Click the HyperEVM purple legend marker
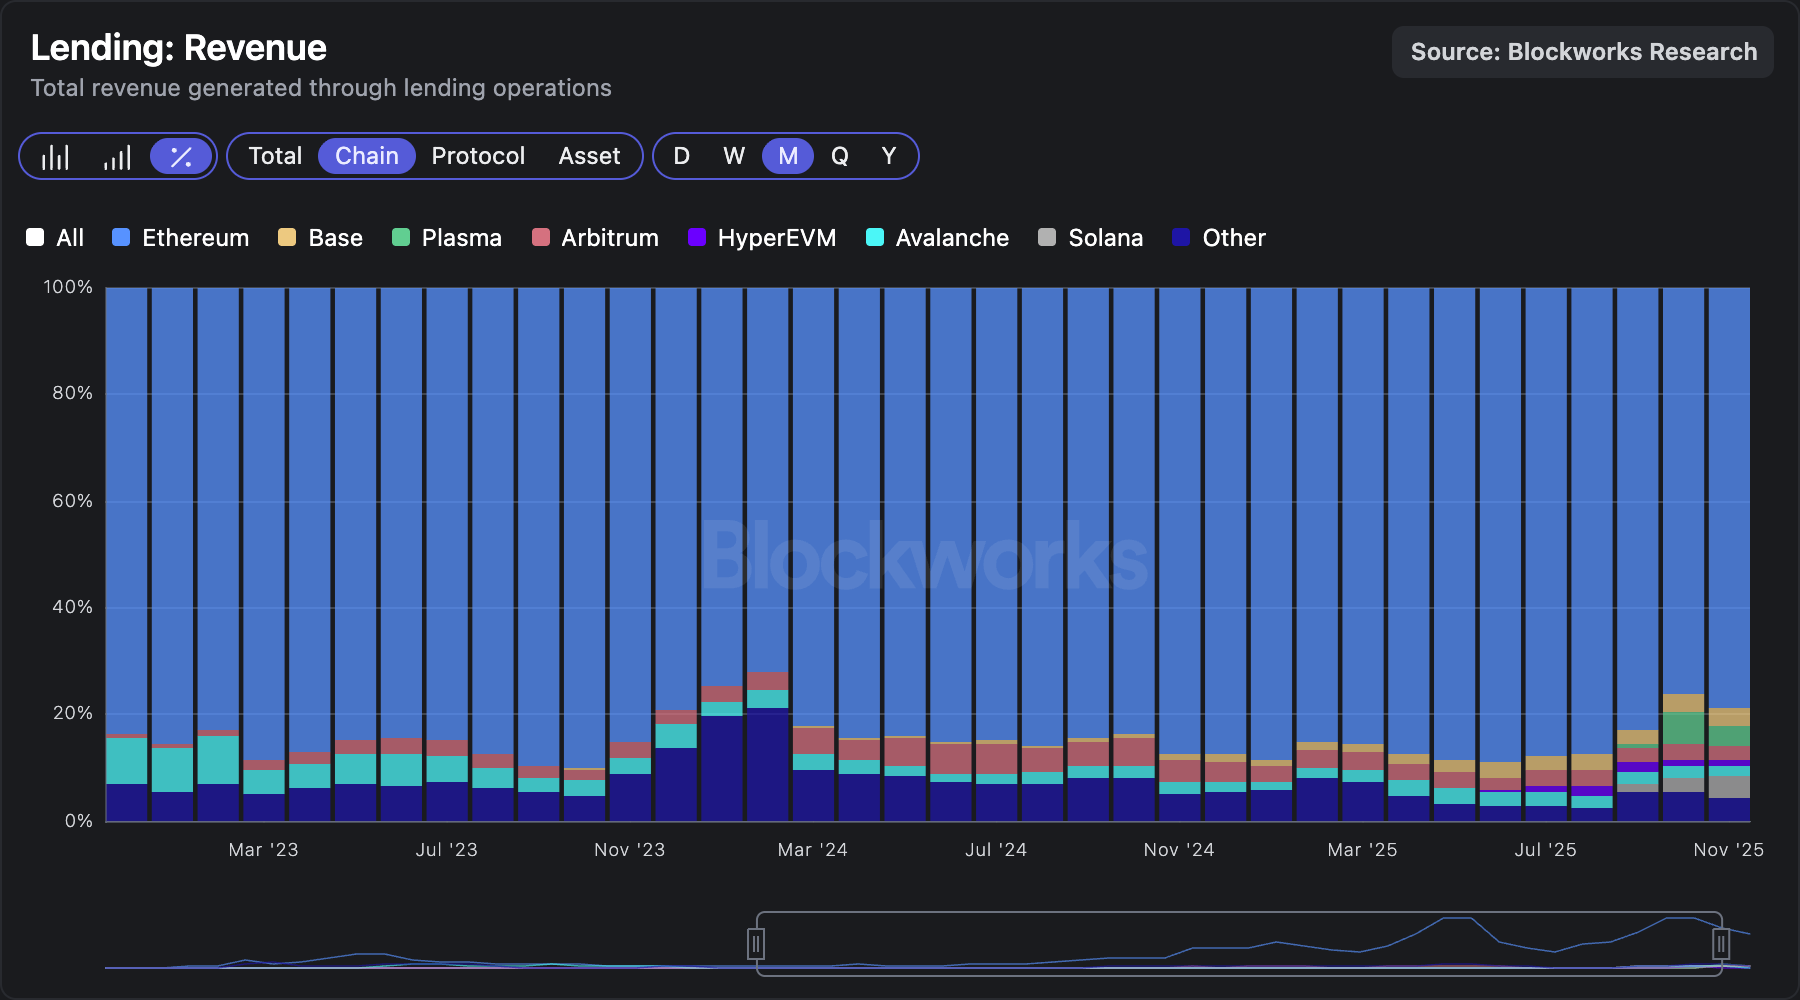This screenshot has height=1000, width=1800. [x=697, y=238]
